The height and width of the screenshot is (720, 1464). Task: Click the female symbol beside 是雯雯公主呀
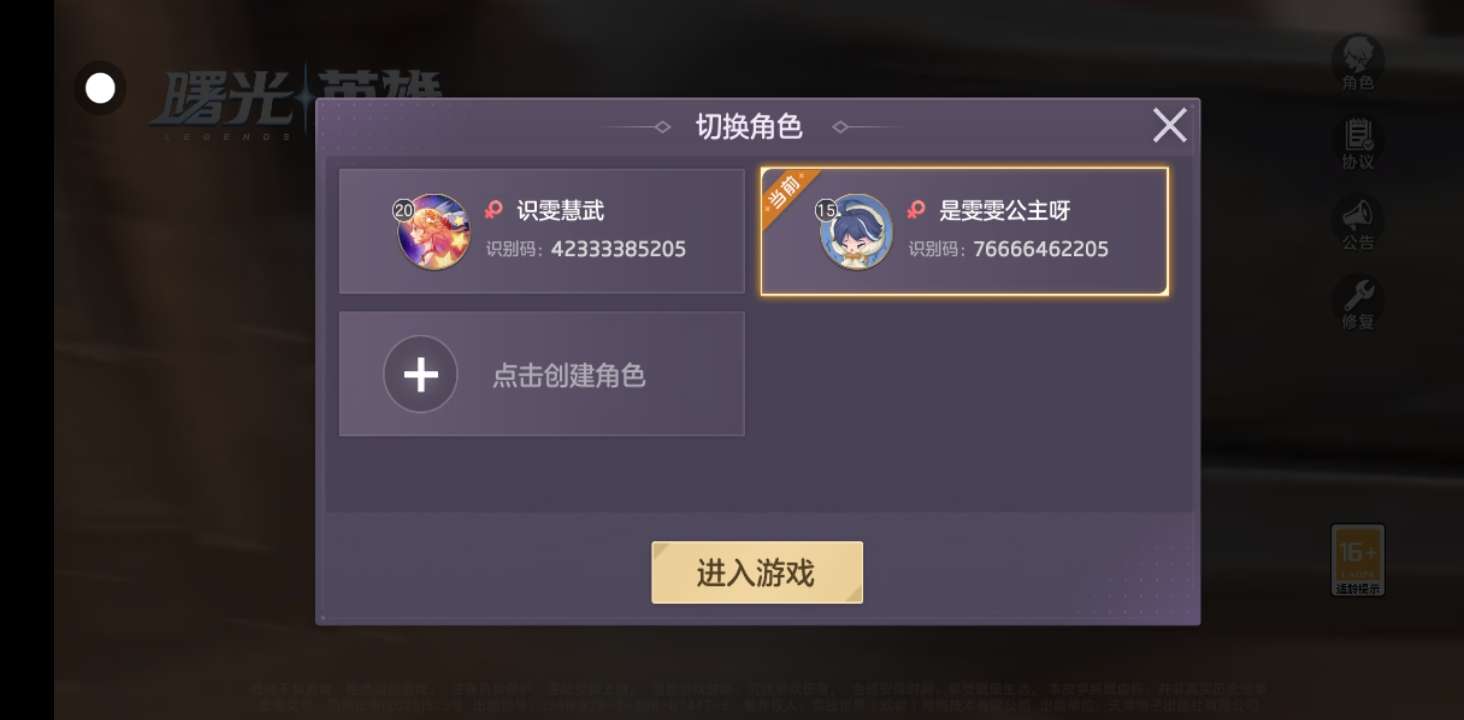click(916, 210)
